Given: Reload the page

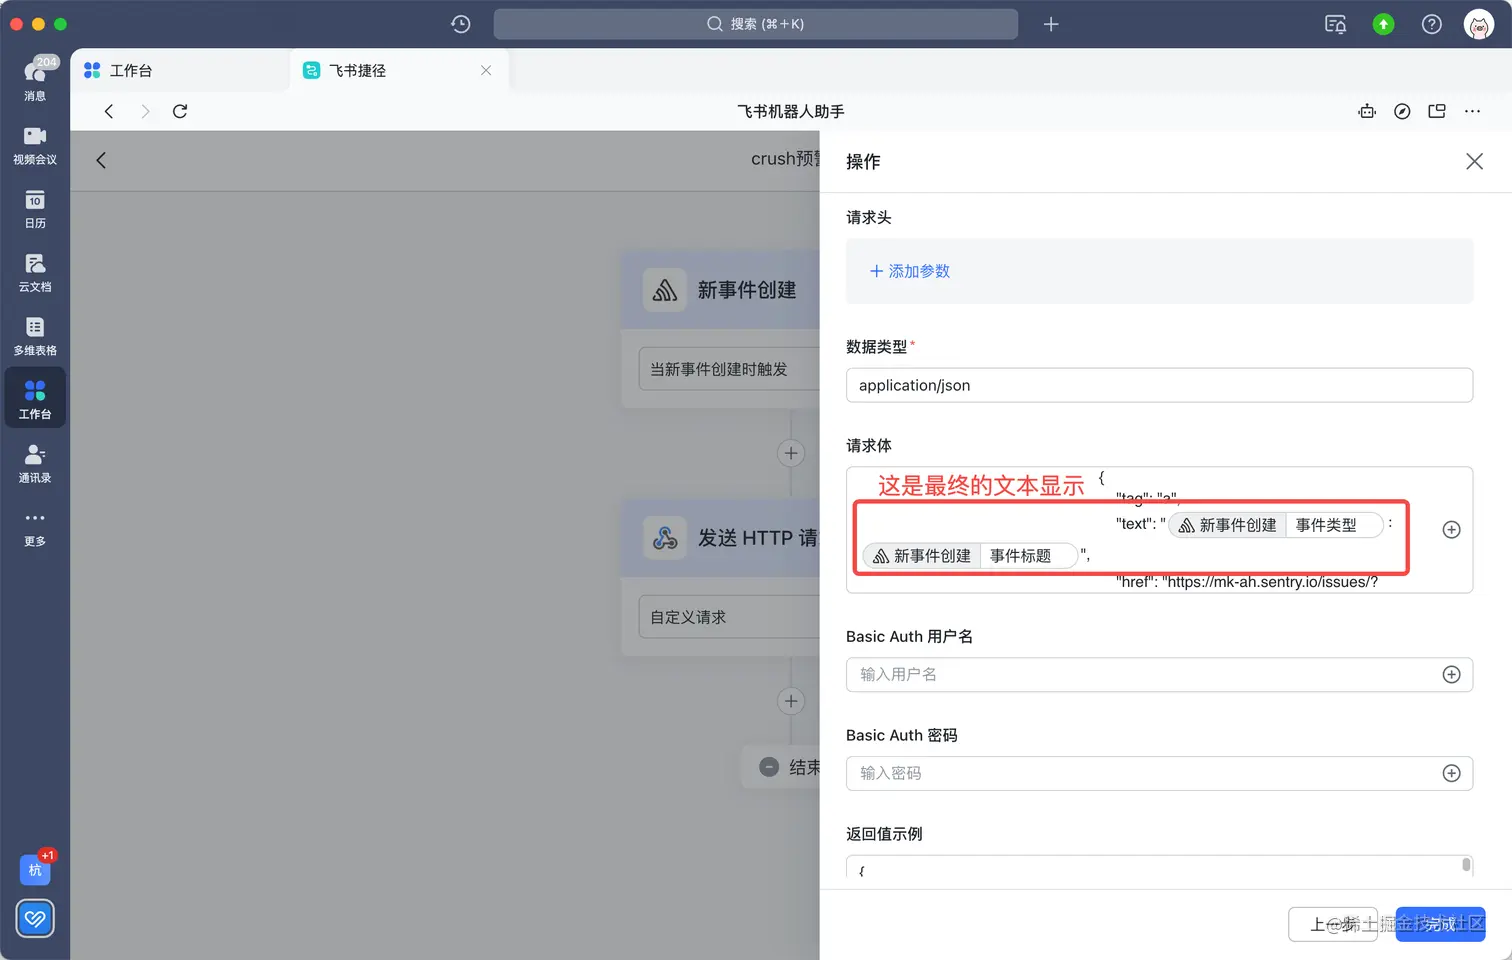Looking at the screenshot, I should pos(180,111).
